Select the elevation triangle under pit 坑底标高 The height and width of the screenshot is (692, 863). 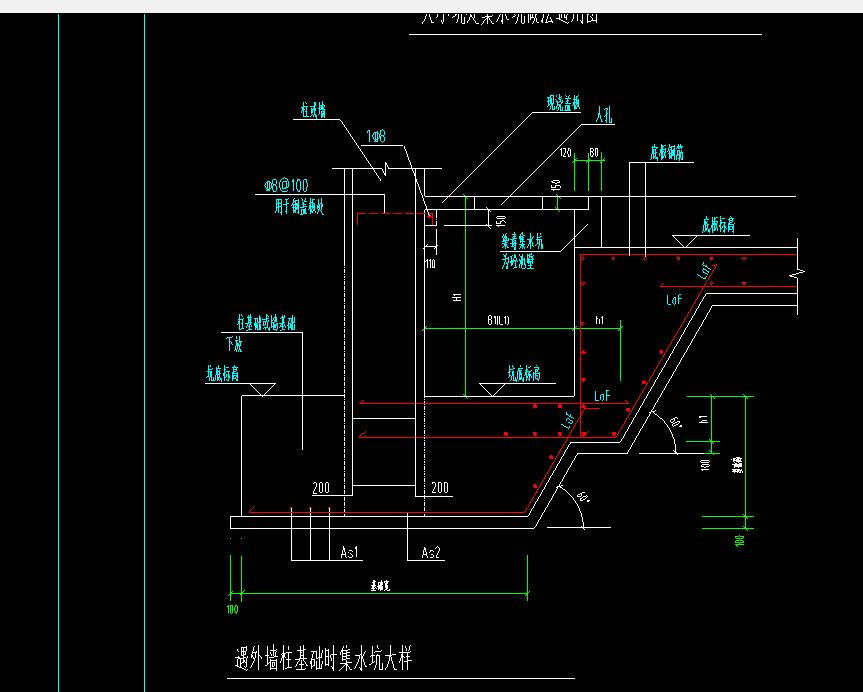[x=491, y=389]
